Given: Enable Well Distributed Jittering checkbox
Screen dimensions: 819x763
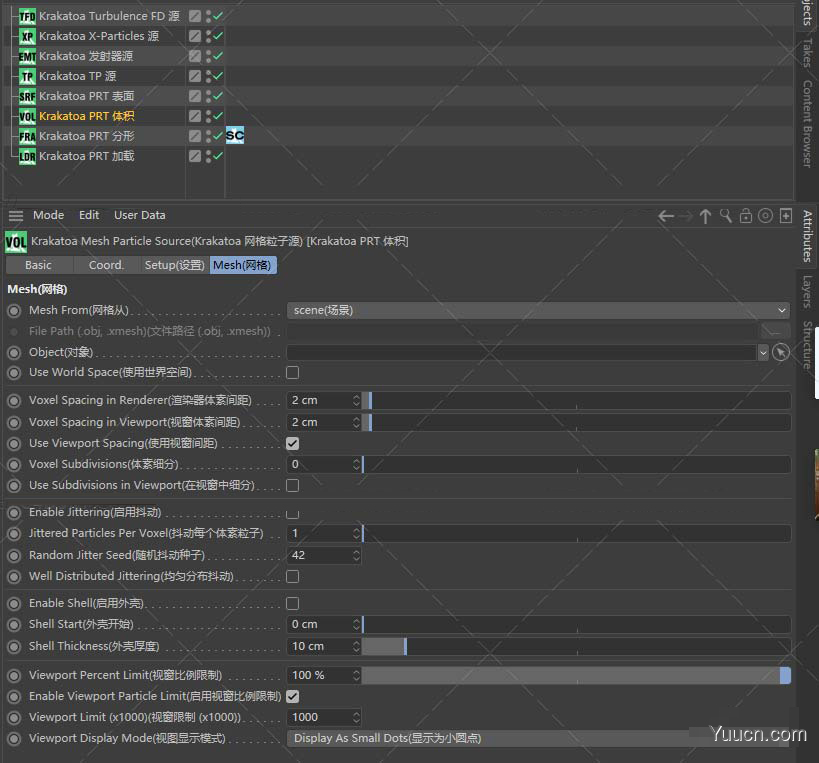Looking at the screenshot, I should click(292, 577).
